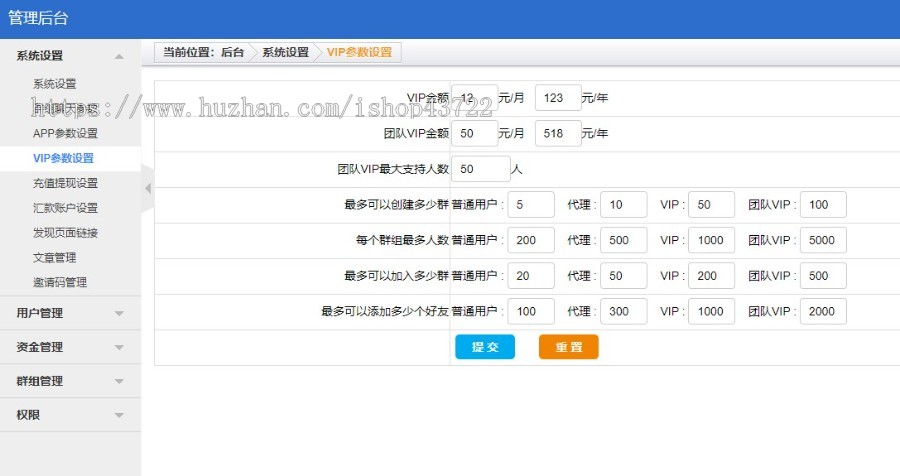
Task: Select VIP参数设置 menu item
Action: click(x=63, y=158)
